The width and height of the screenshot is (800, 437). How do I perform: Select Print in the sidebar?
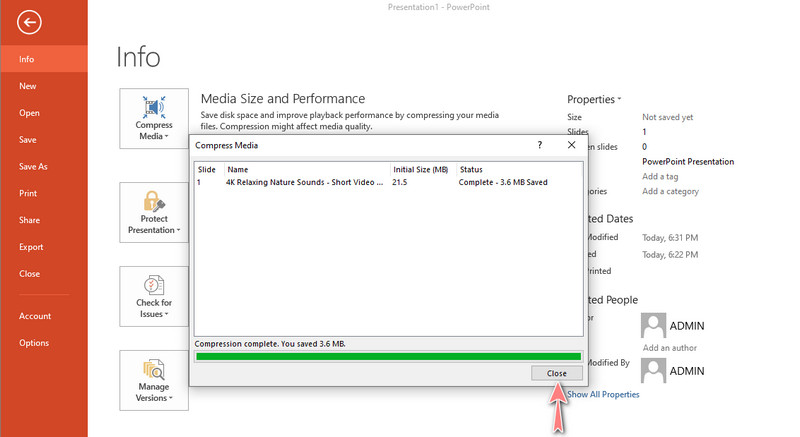tap(28, 193)
